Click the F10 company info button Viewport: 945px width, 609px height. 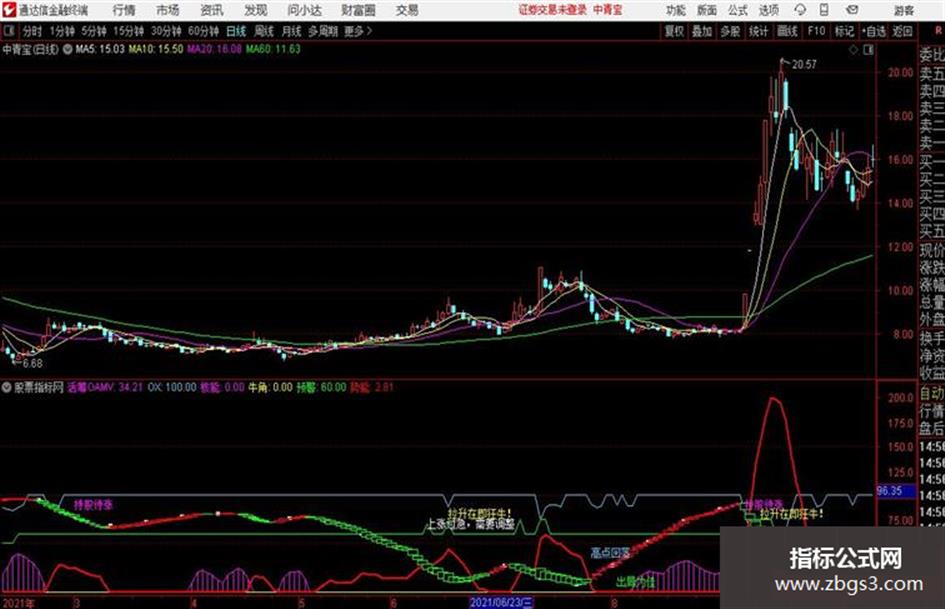817,31
